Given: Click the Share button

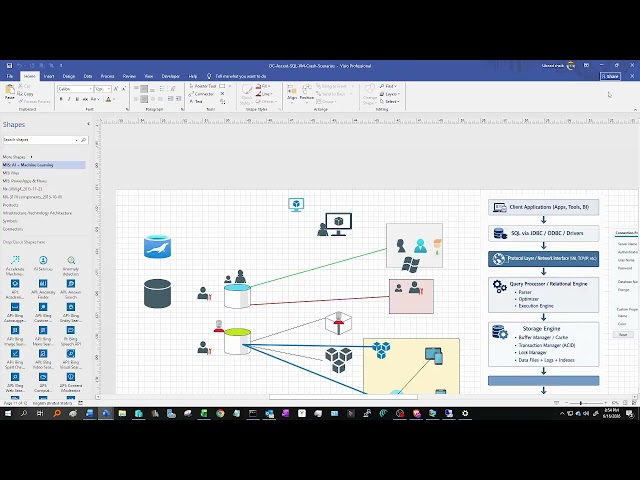Looking at the screenshot, I should [x=610, y=76].
